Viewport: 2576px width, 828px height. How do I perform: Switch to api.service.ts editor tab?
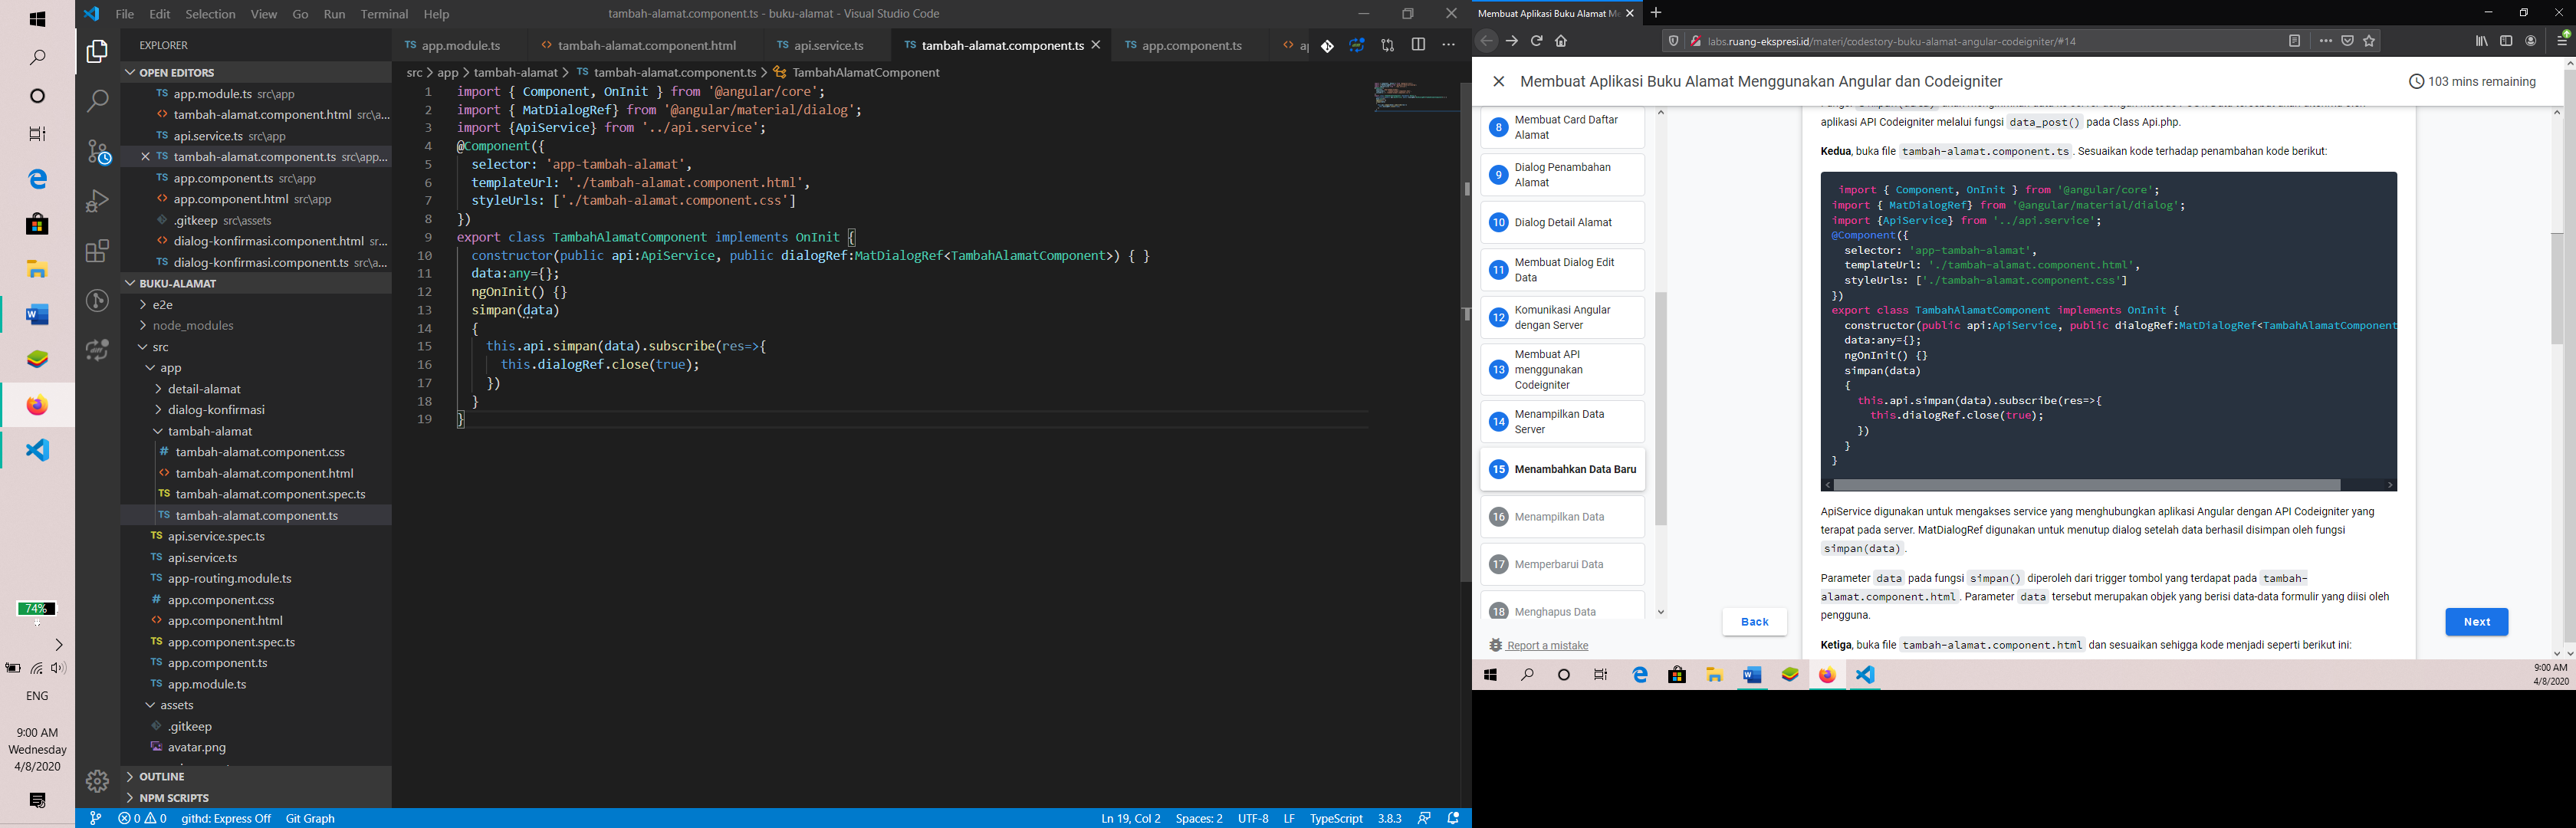826,45
